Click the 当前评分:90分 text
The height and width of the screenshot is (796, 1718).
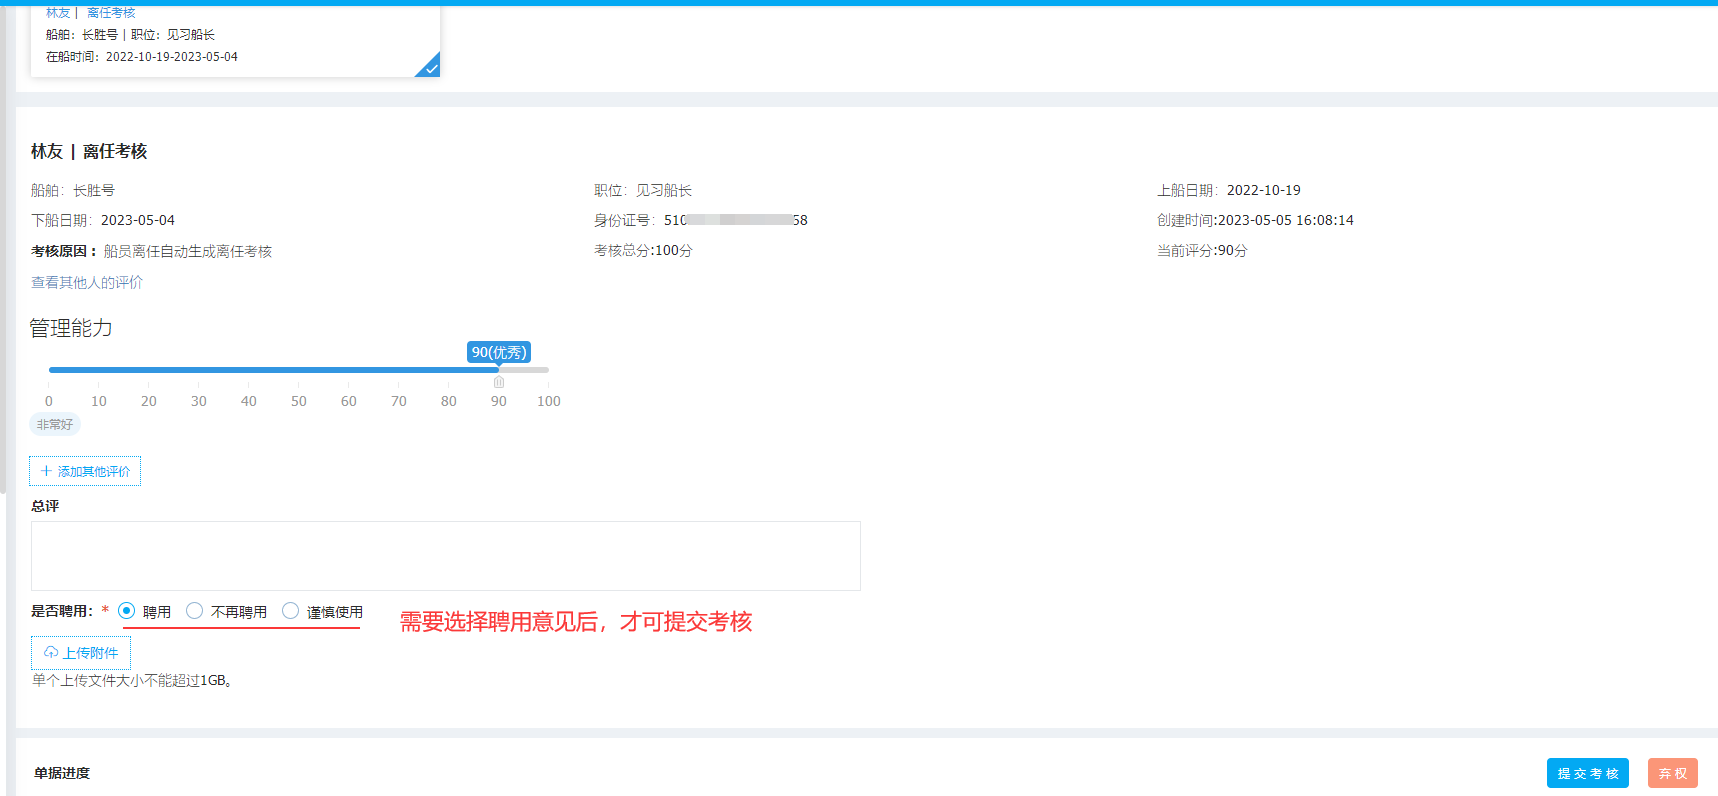click(1202, 251)
